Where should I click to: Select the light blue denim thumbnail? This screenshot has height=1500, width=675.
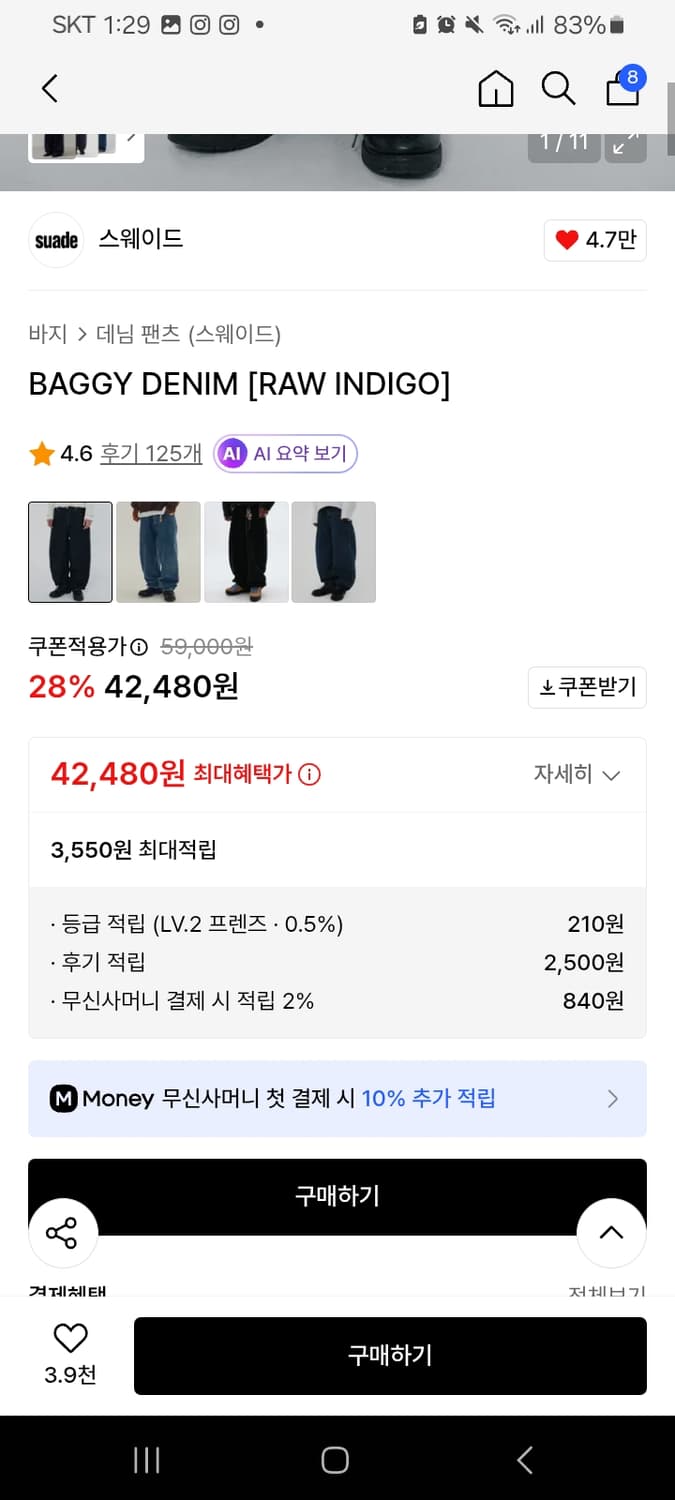pos(157,552)
